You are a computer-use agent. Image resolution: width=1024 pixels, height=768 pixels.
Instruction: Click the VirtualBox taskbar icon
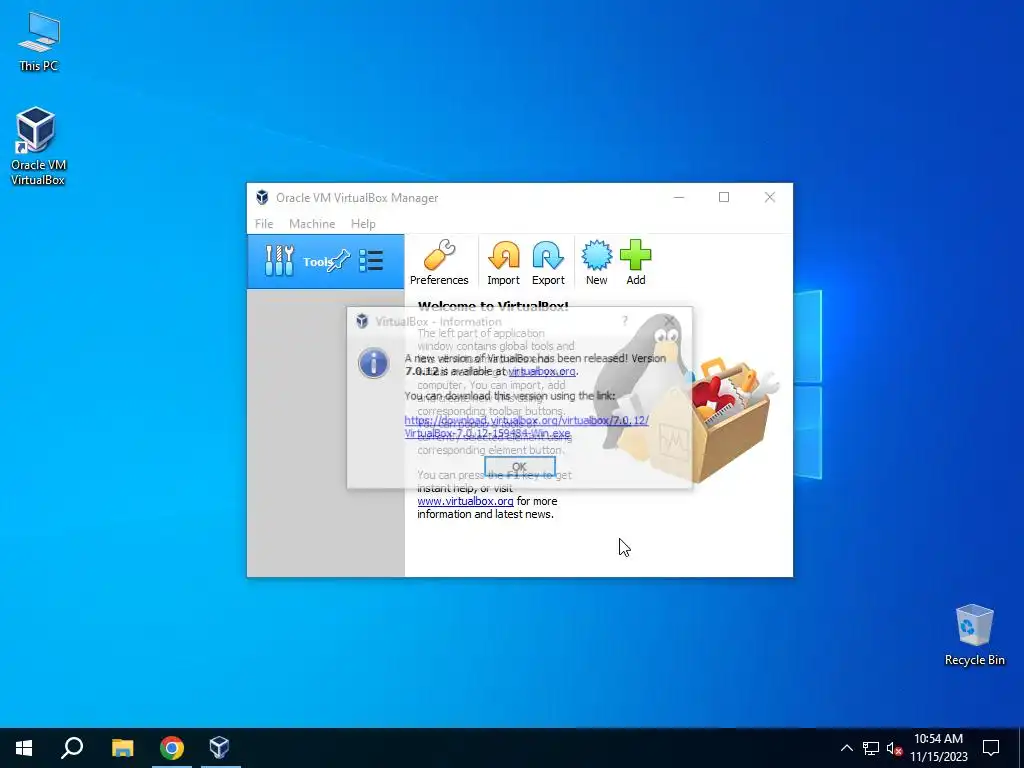[220, 748]
